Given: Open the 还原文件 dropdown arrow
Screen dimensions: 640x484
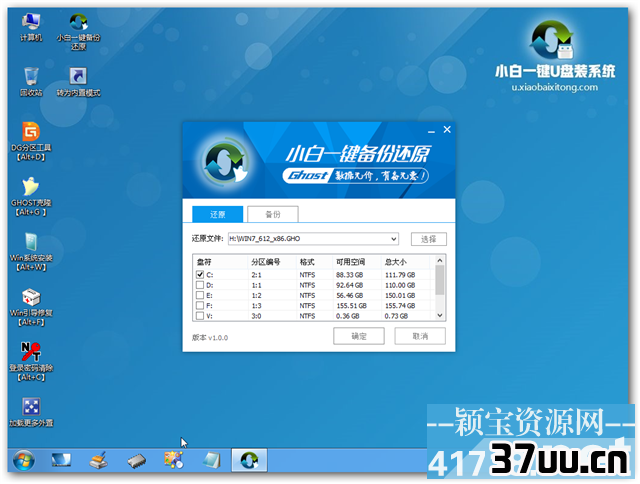Looking at the screenshot, I should (393, 239).
